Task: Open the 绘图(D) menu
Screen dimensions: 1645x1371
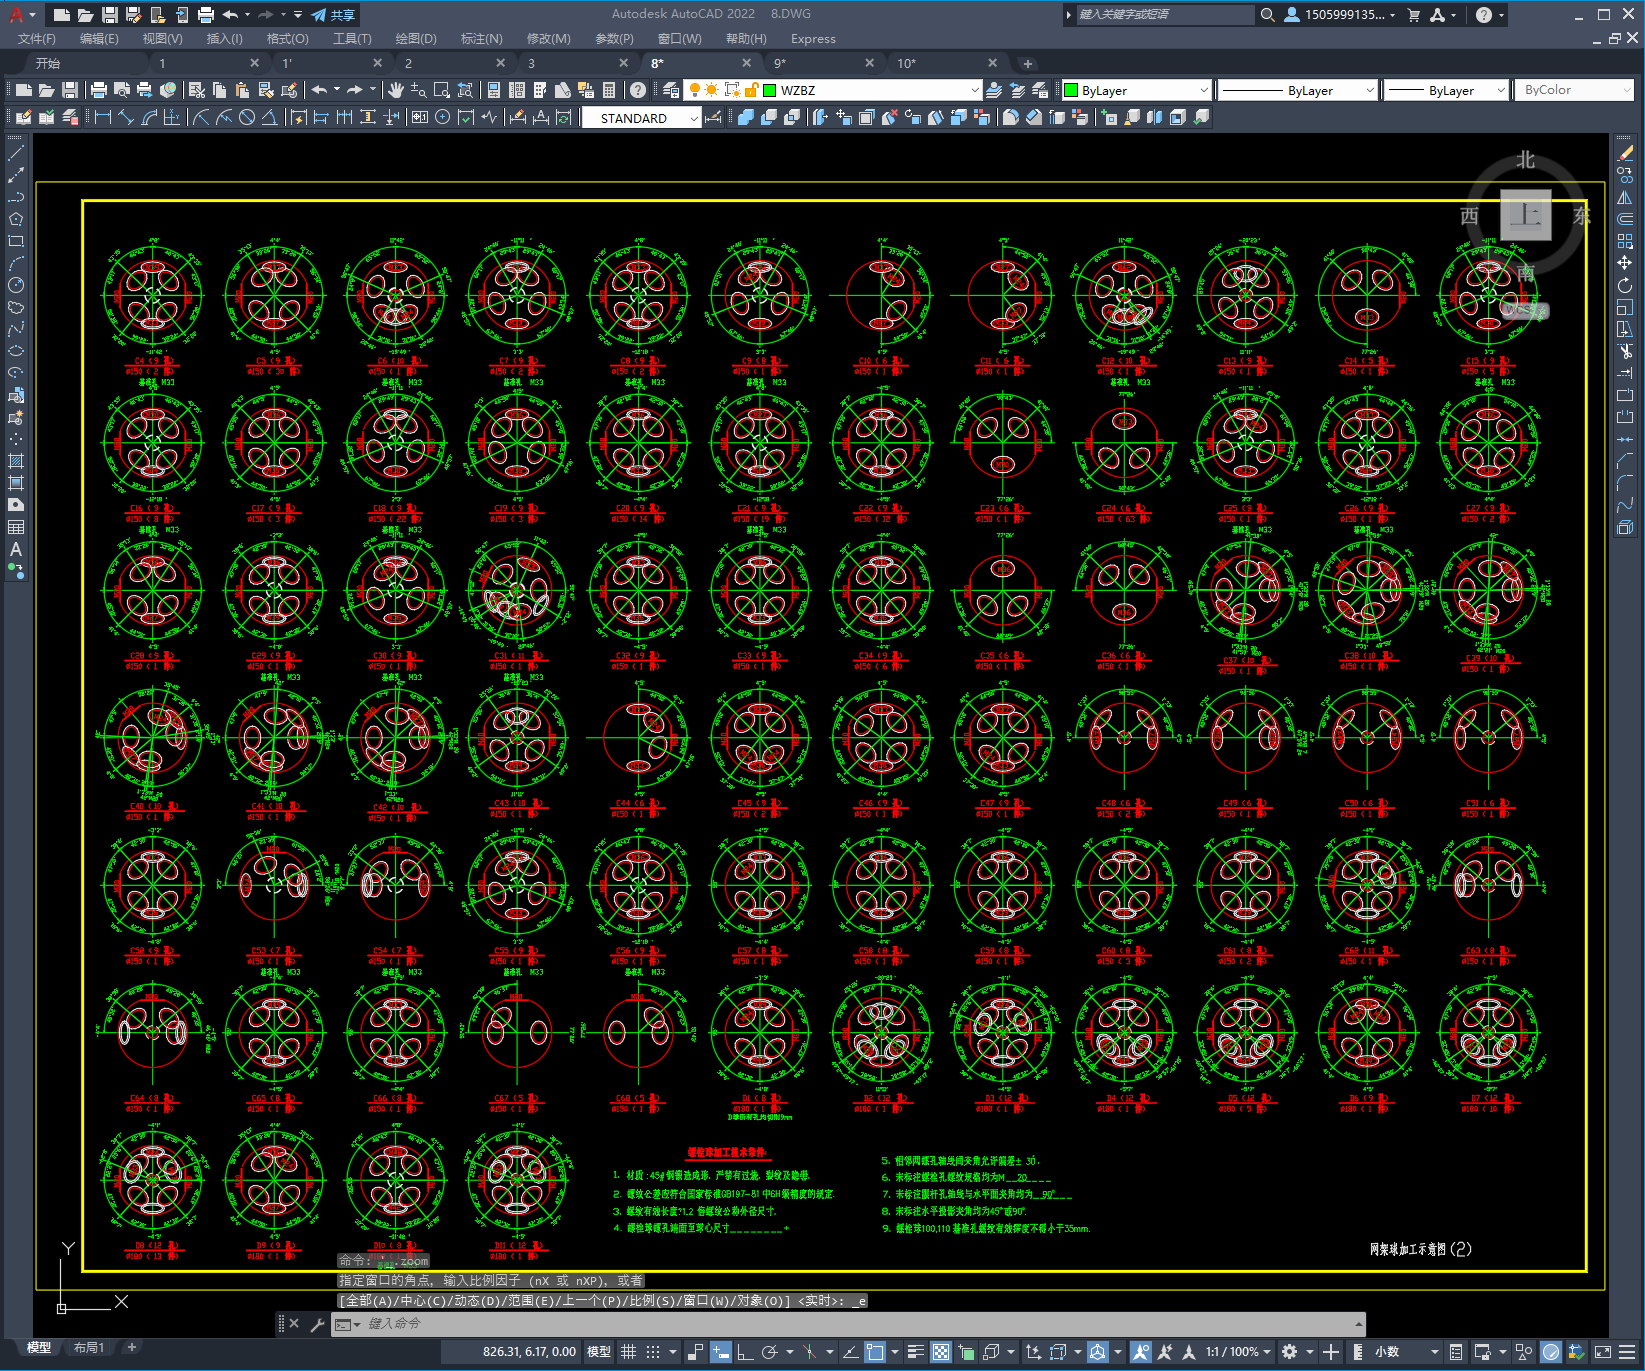Action: (x=416, y=39)
